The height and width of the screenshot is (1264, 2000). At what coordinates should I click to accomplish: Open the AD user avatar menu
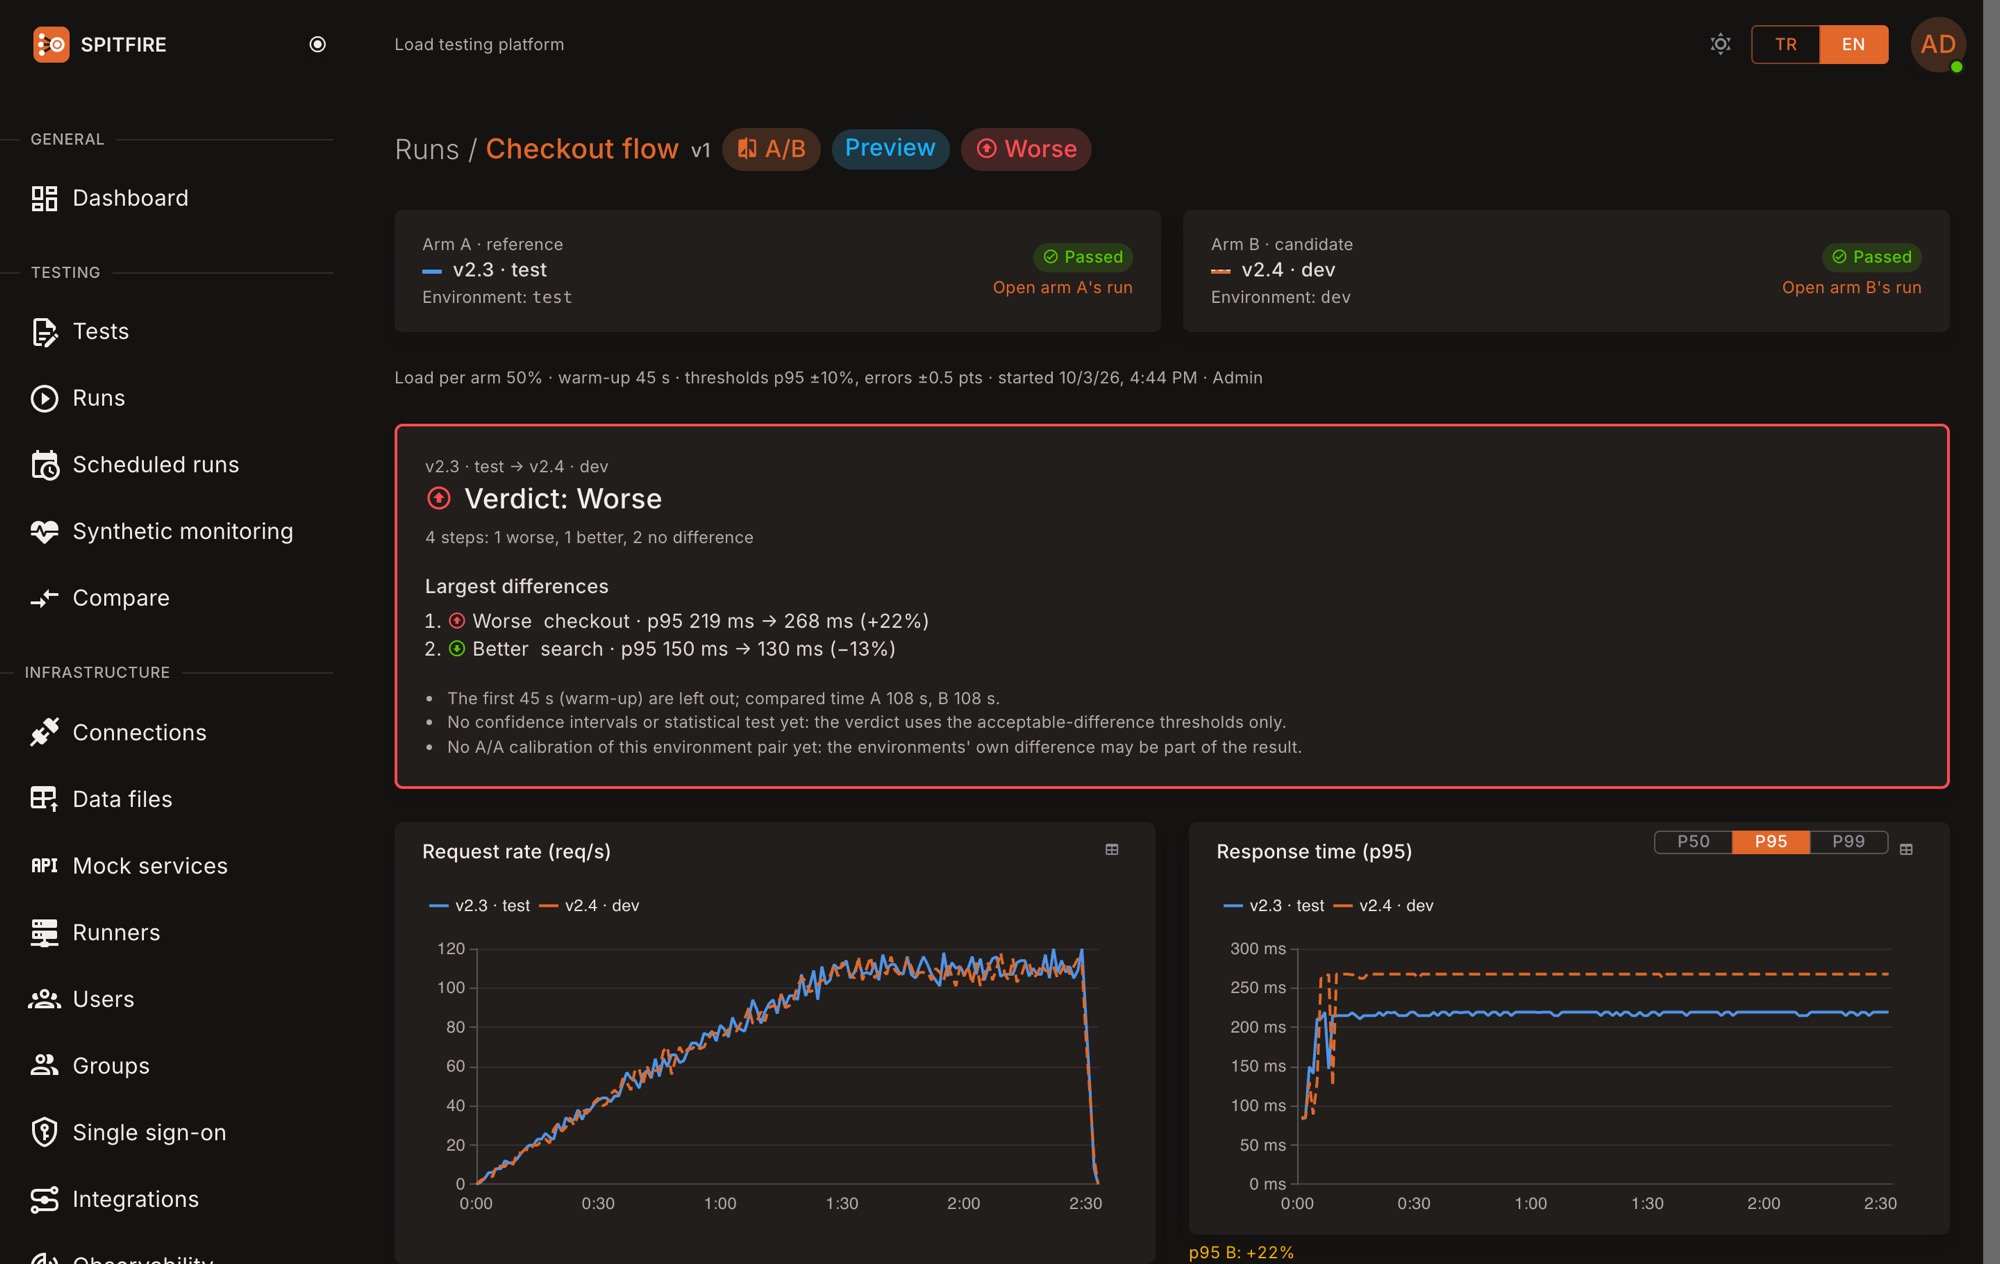point(1938,44)
